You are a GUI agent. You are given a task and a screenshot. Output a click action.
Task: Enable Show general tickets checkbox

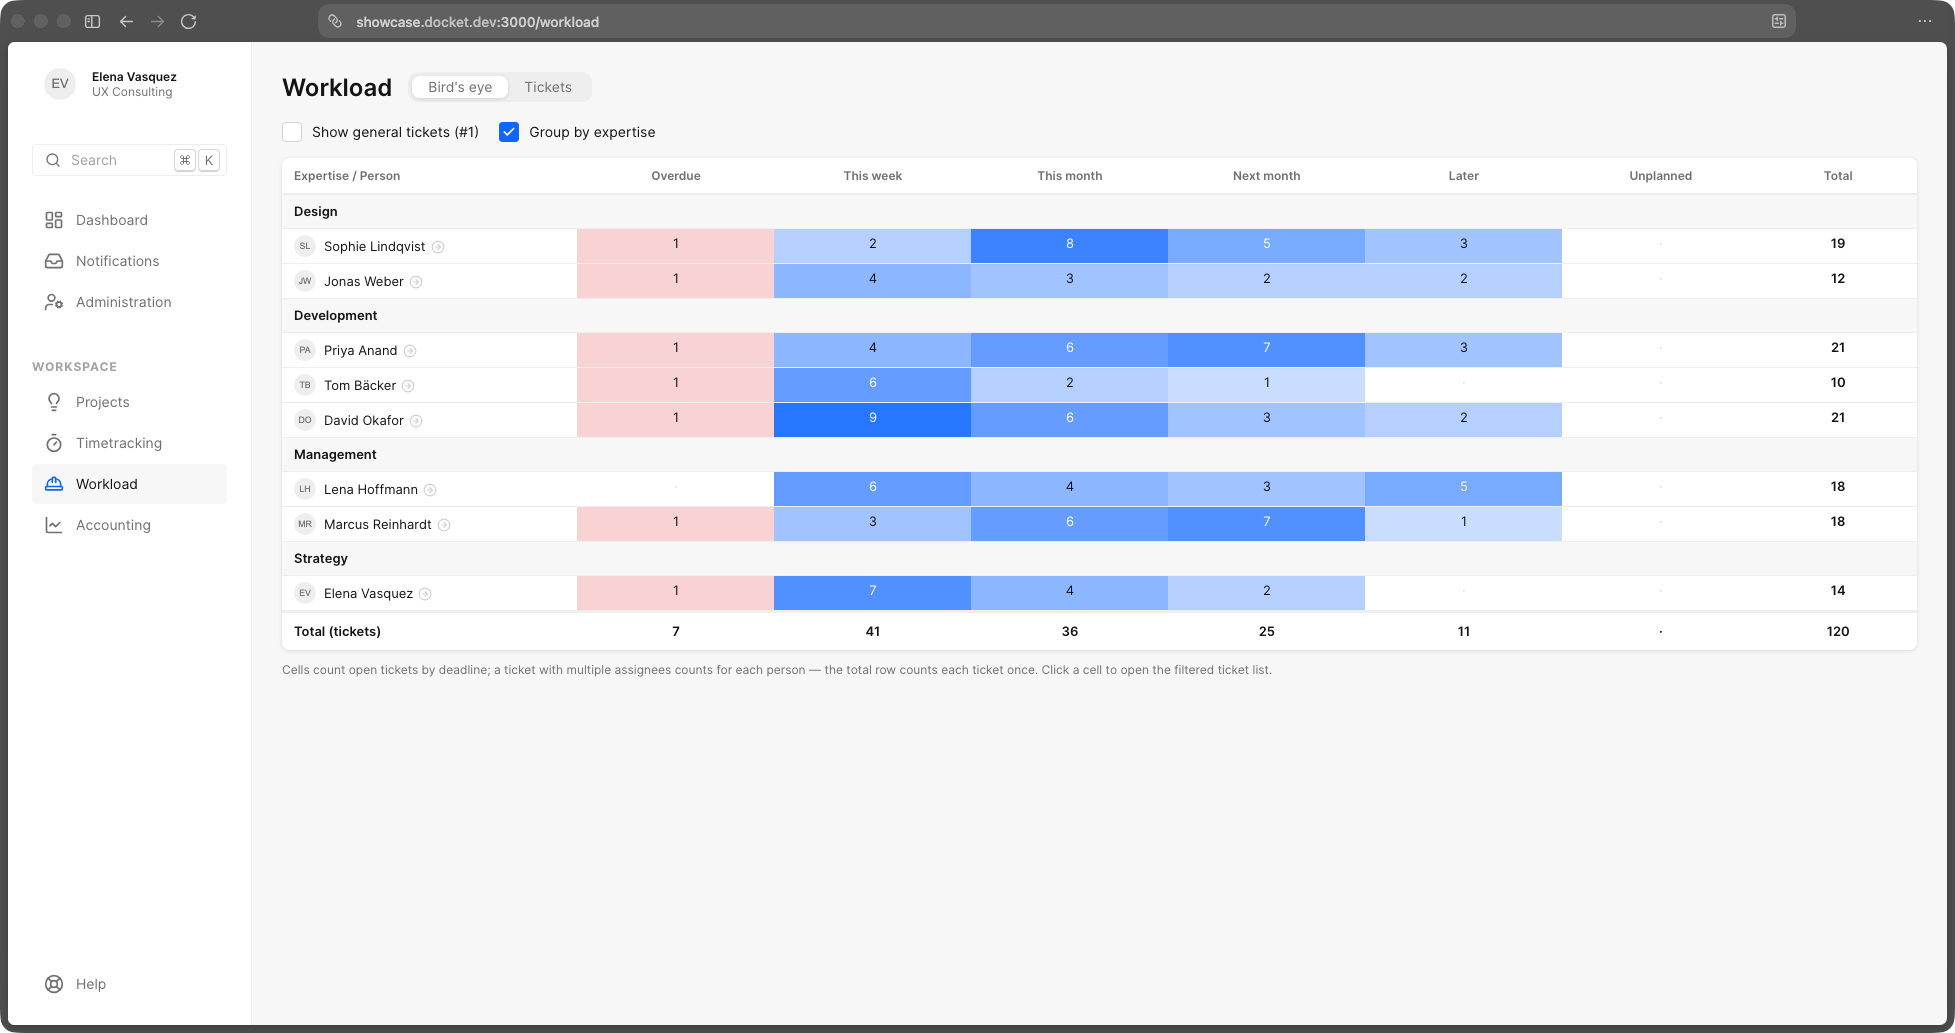click(292, 132)
